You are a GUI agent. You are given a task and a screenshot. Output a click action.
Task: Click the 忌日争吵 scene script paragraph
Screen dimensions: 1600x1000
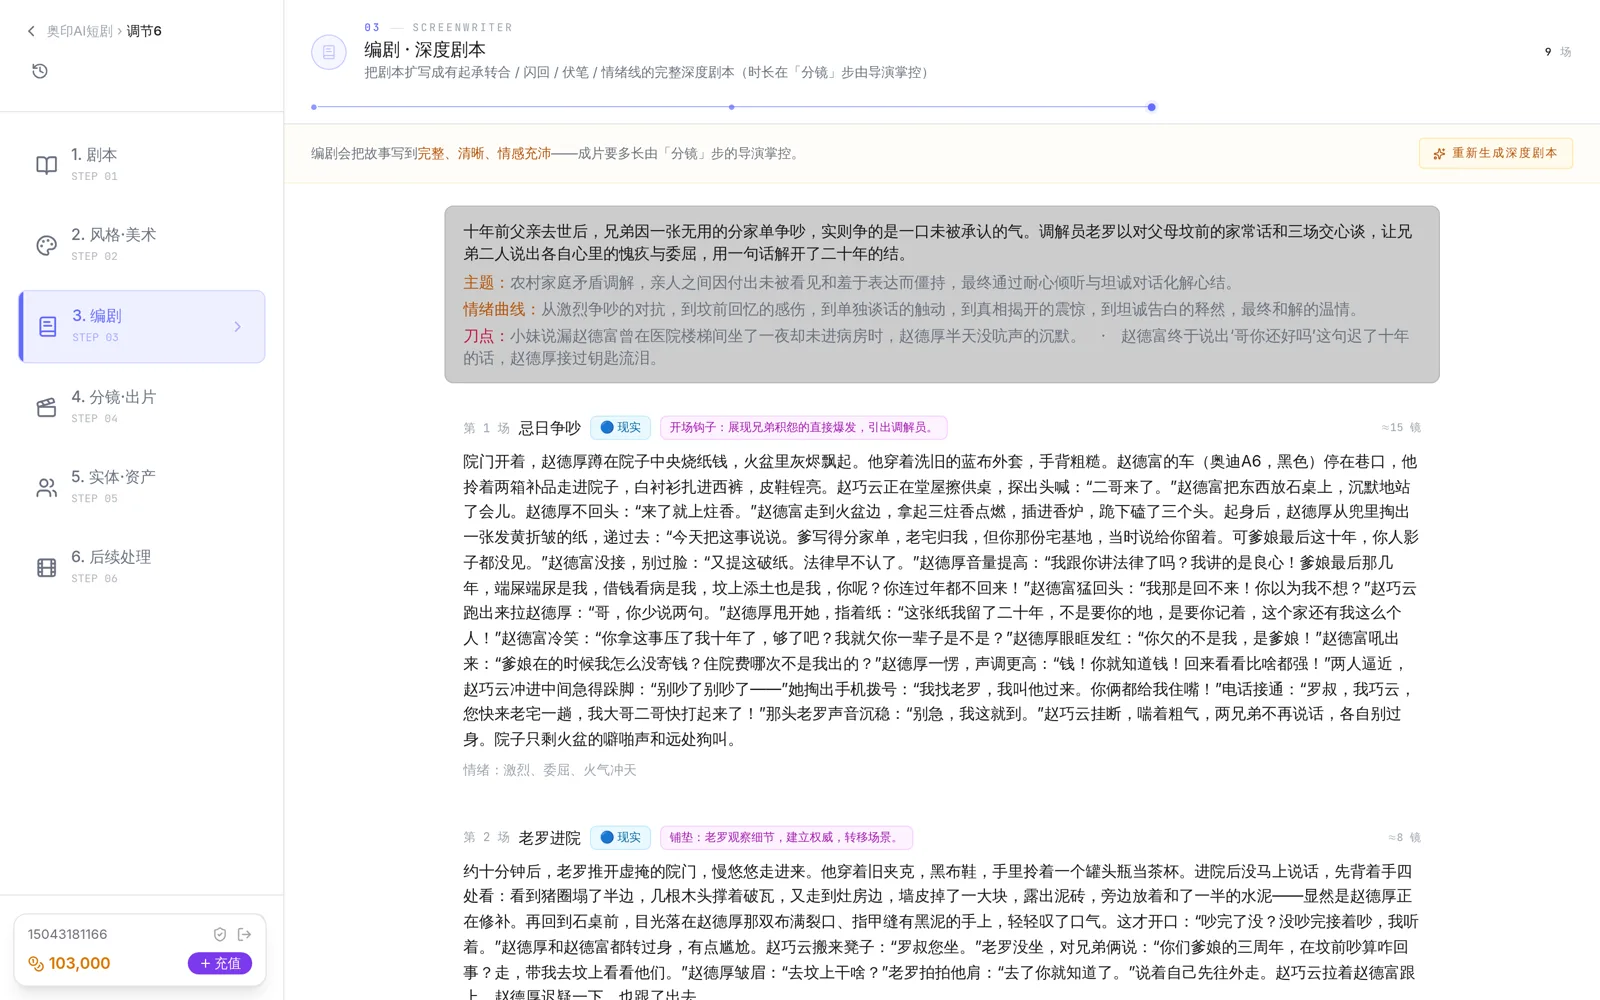pos(941,600)
